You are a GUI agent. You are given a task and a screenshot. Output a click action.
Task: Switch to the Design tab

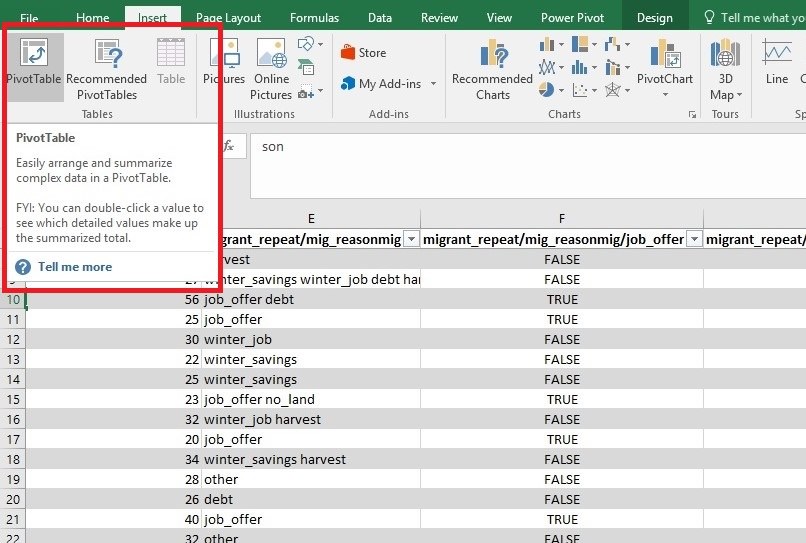click(654, 17)
